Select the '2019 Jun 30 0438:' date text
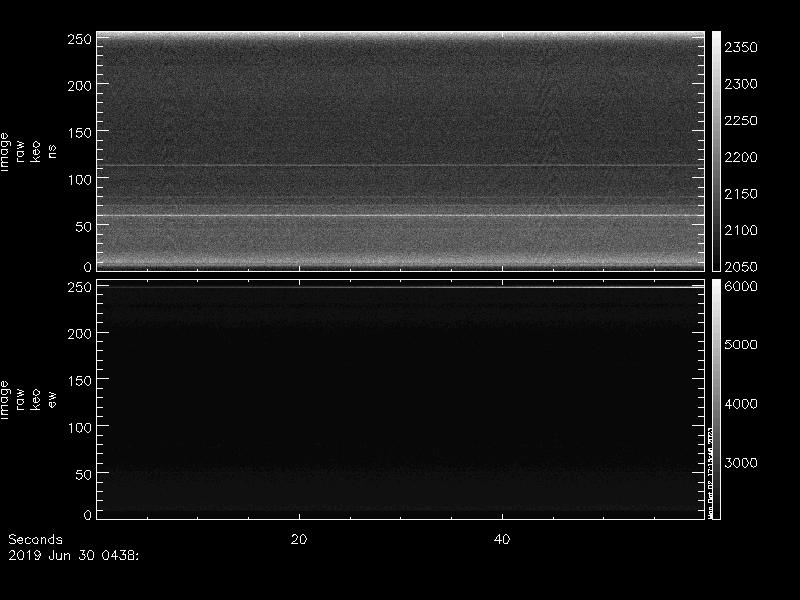This screenshot has width=800, height=600. click(73, 556)
